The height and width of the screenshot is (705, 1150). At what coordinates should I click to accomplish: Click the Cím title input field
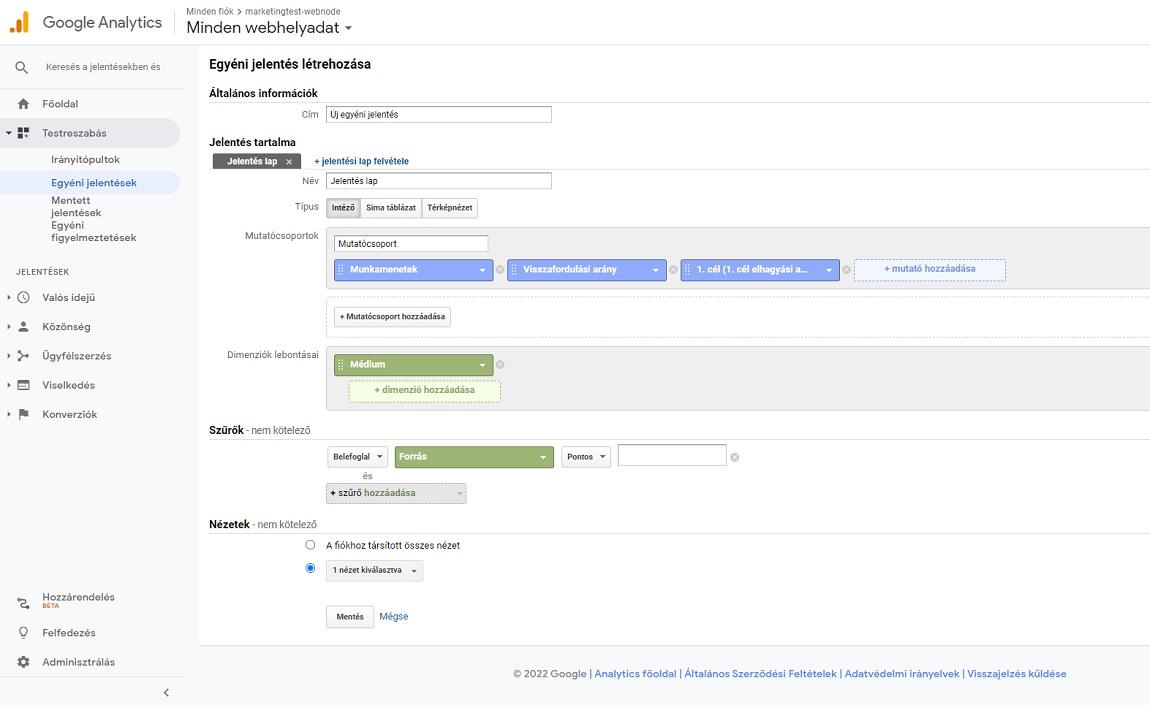click(439, 115)
